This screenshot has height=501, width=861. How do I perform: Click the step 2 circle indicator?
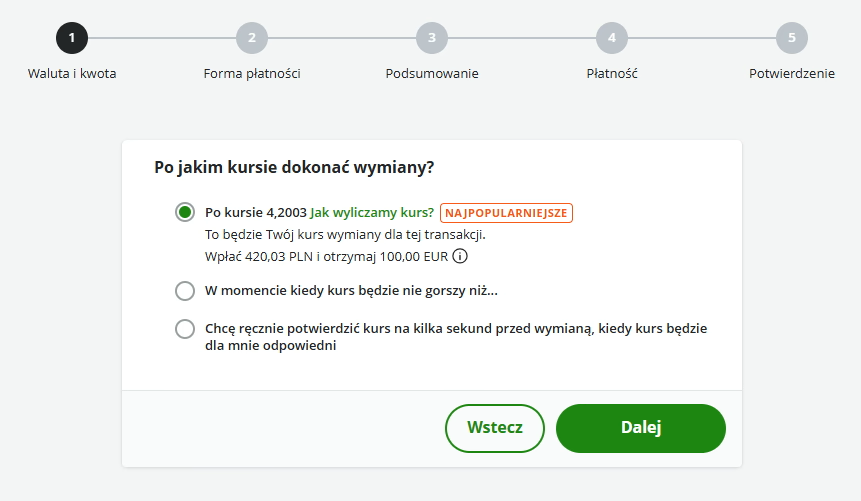252,39
